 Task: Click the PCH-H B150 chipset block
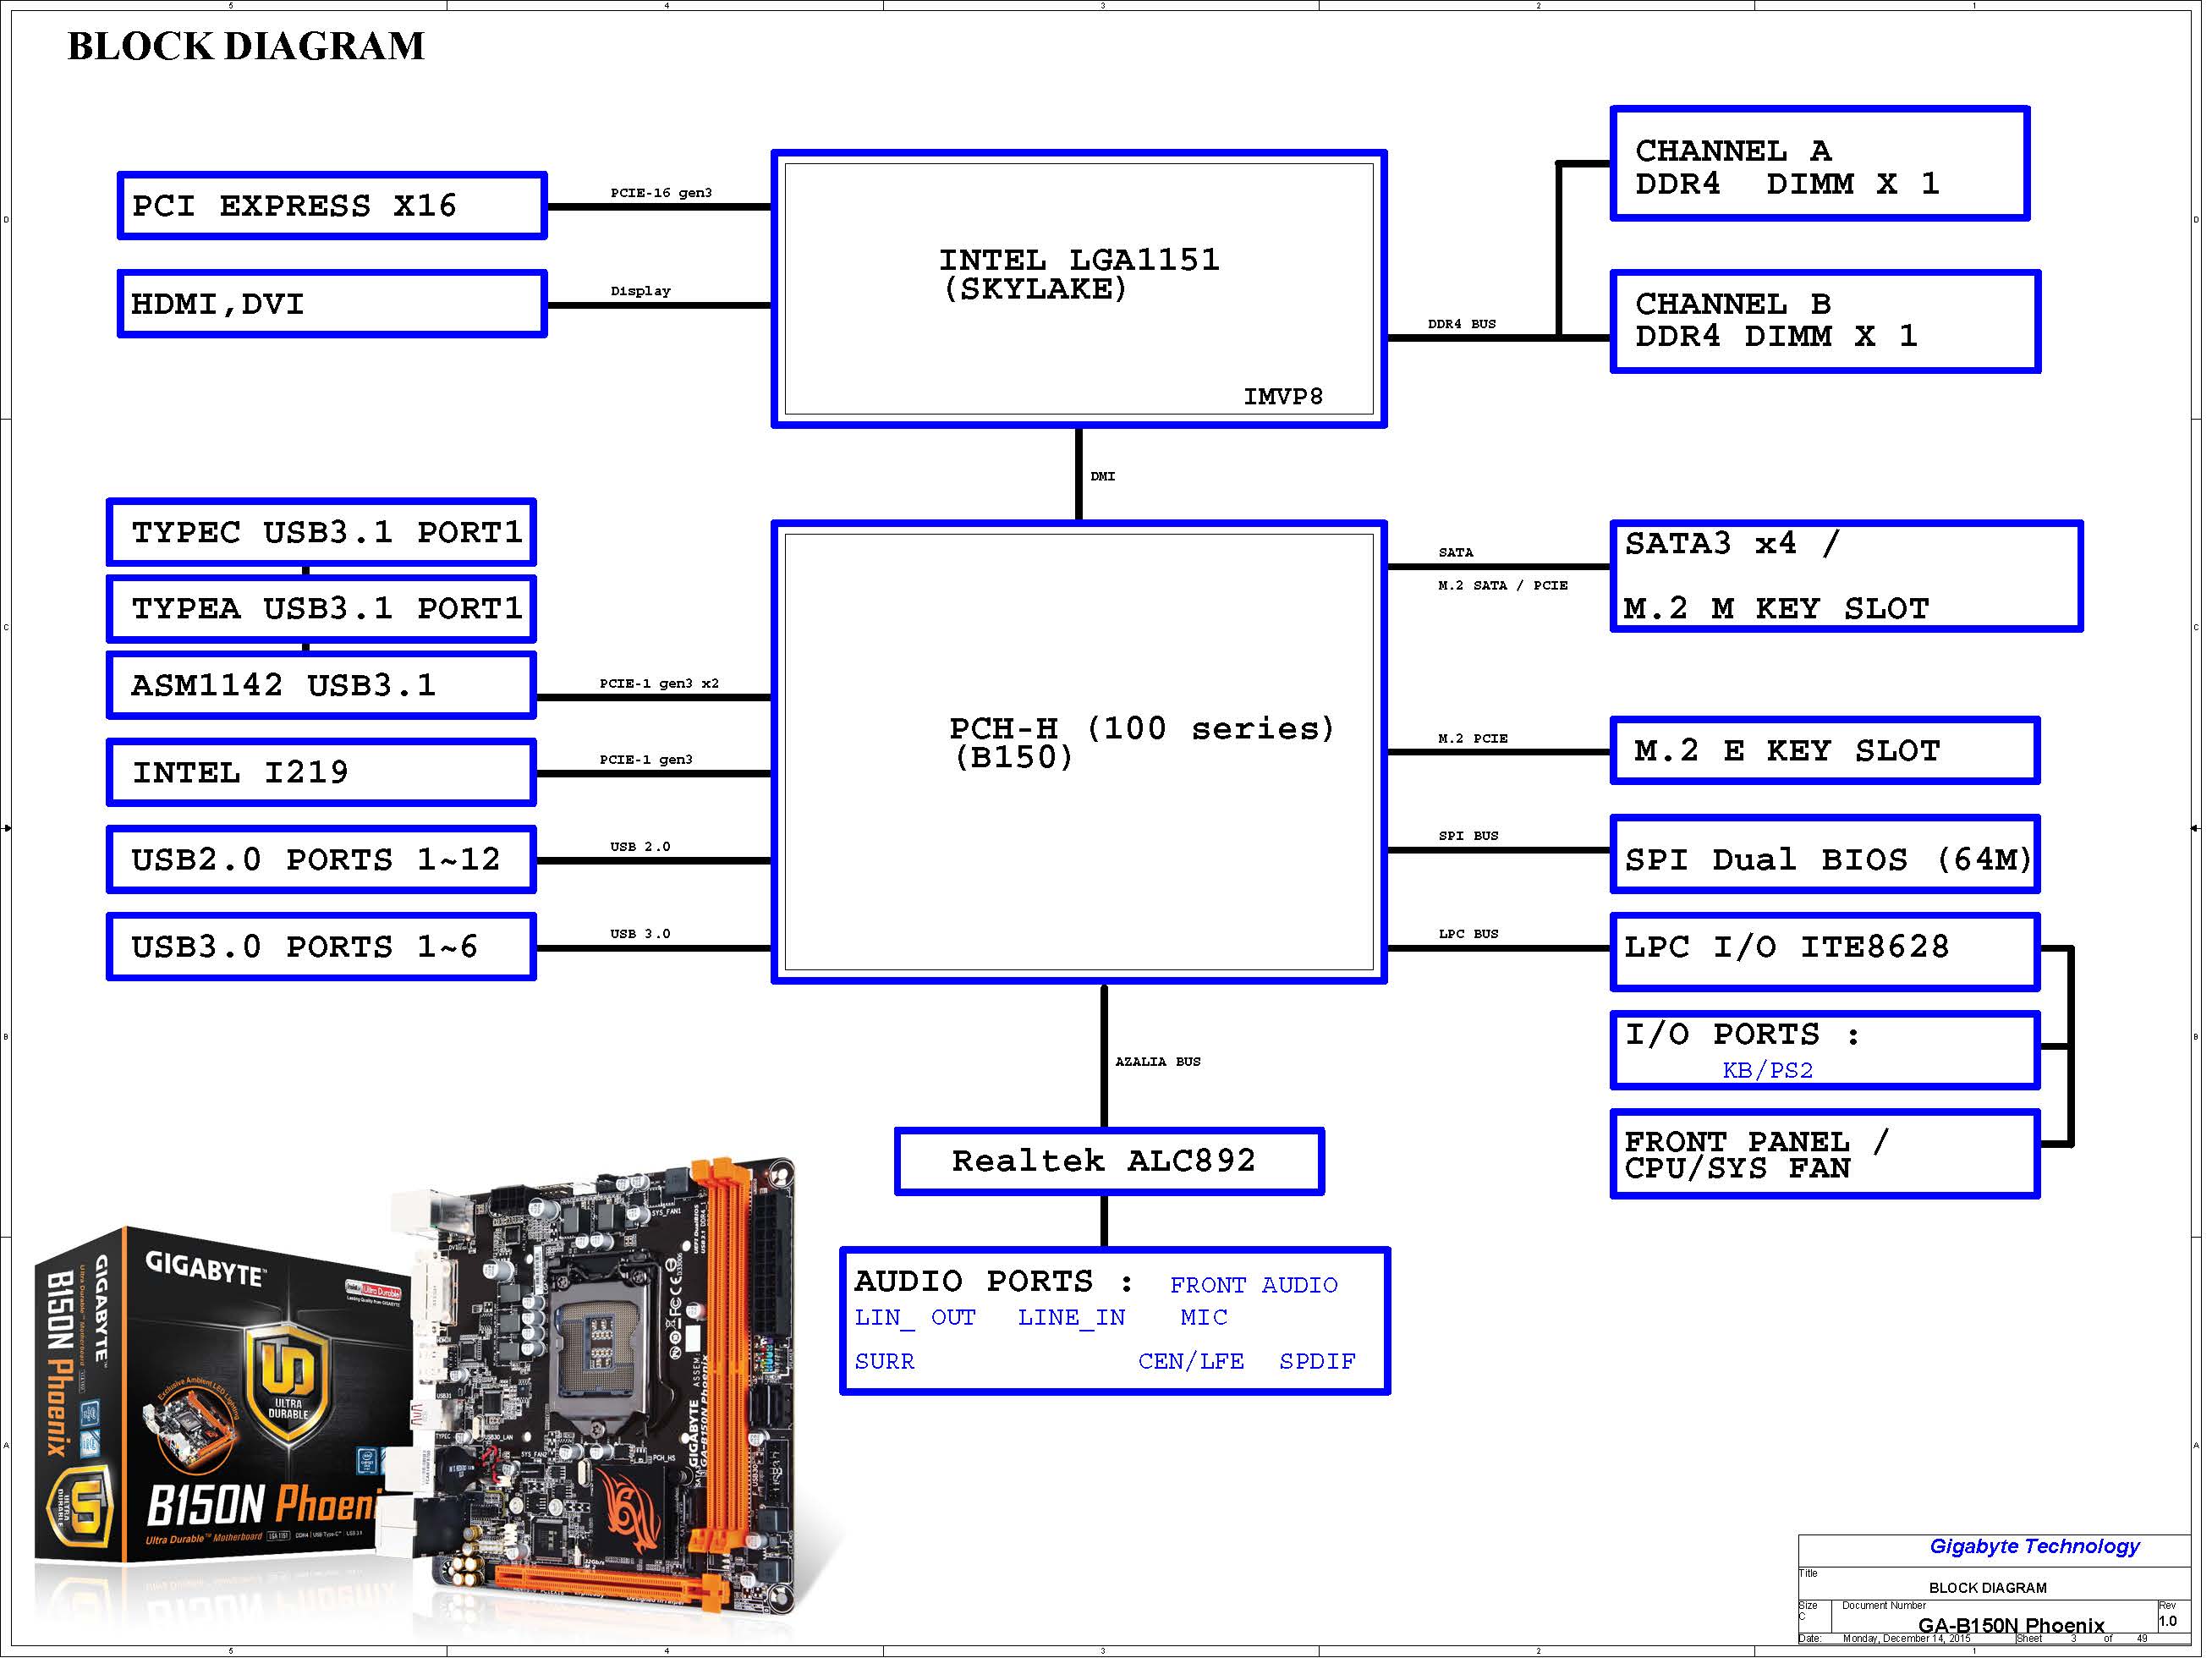point(1078,750)
